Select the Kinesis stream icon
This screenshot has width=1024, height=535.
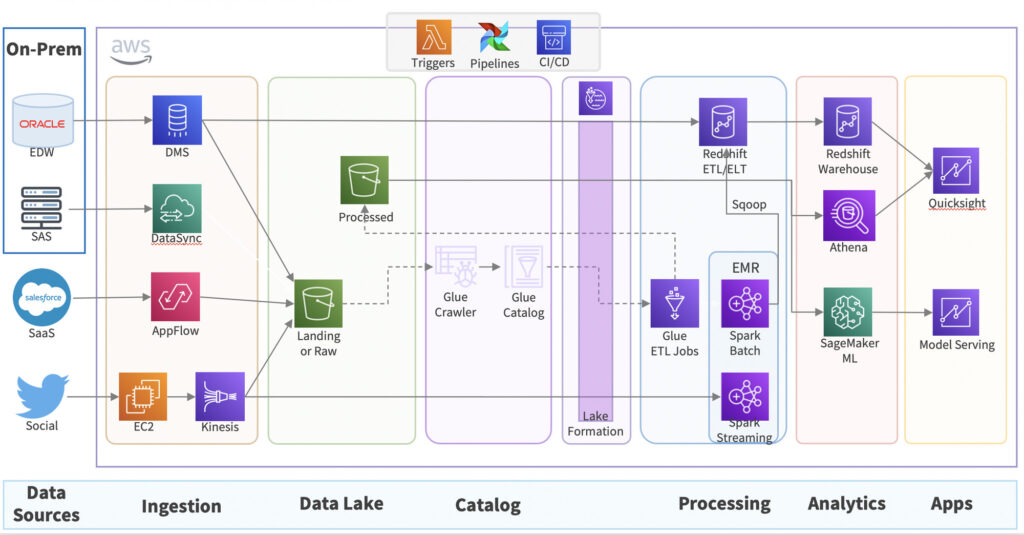click(x=220, y=397)
